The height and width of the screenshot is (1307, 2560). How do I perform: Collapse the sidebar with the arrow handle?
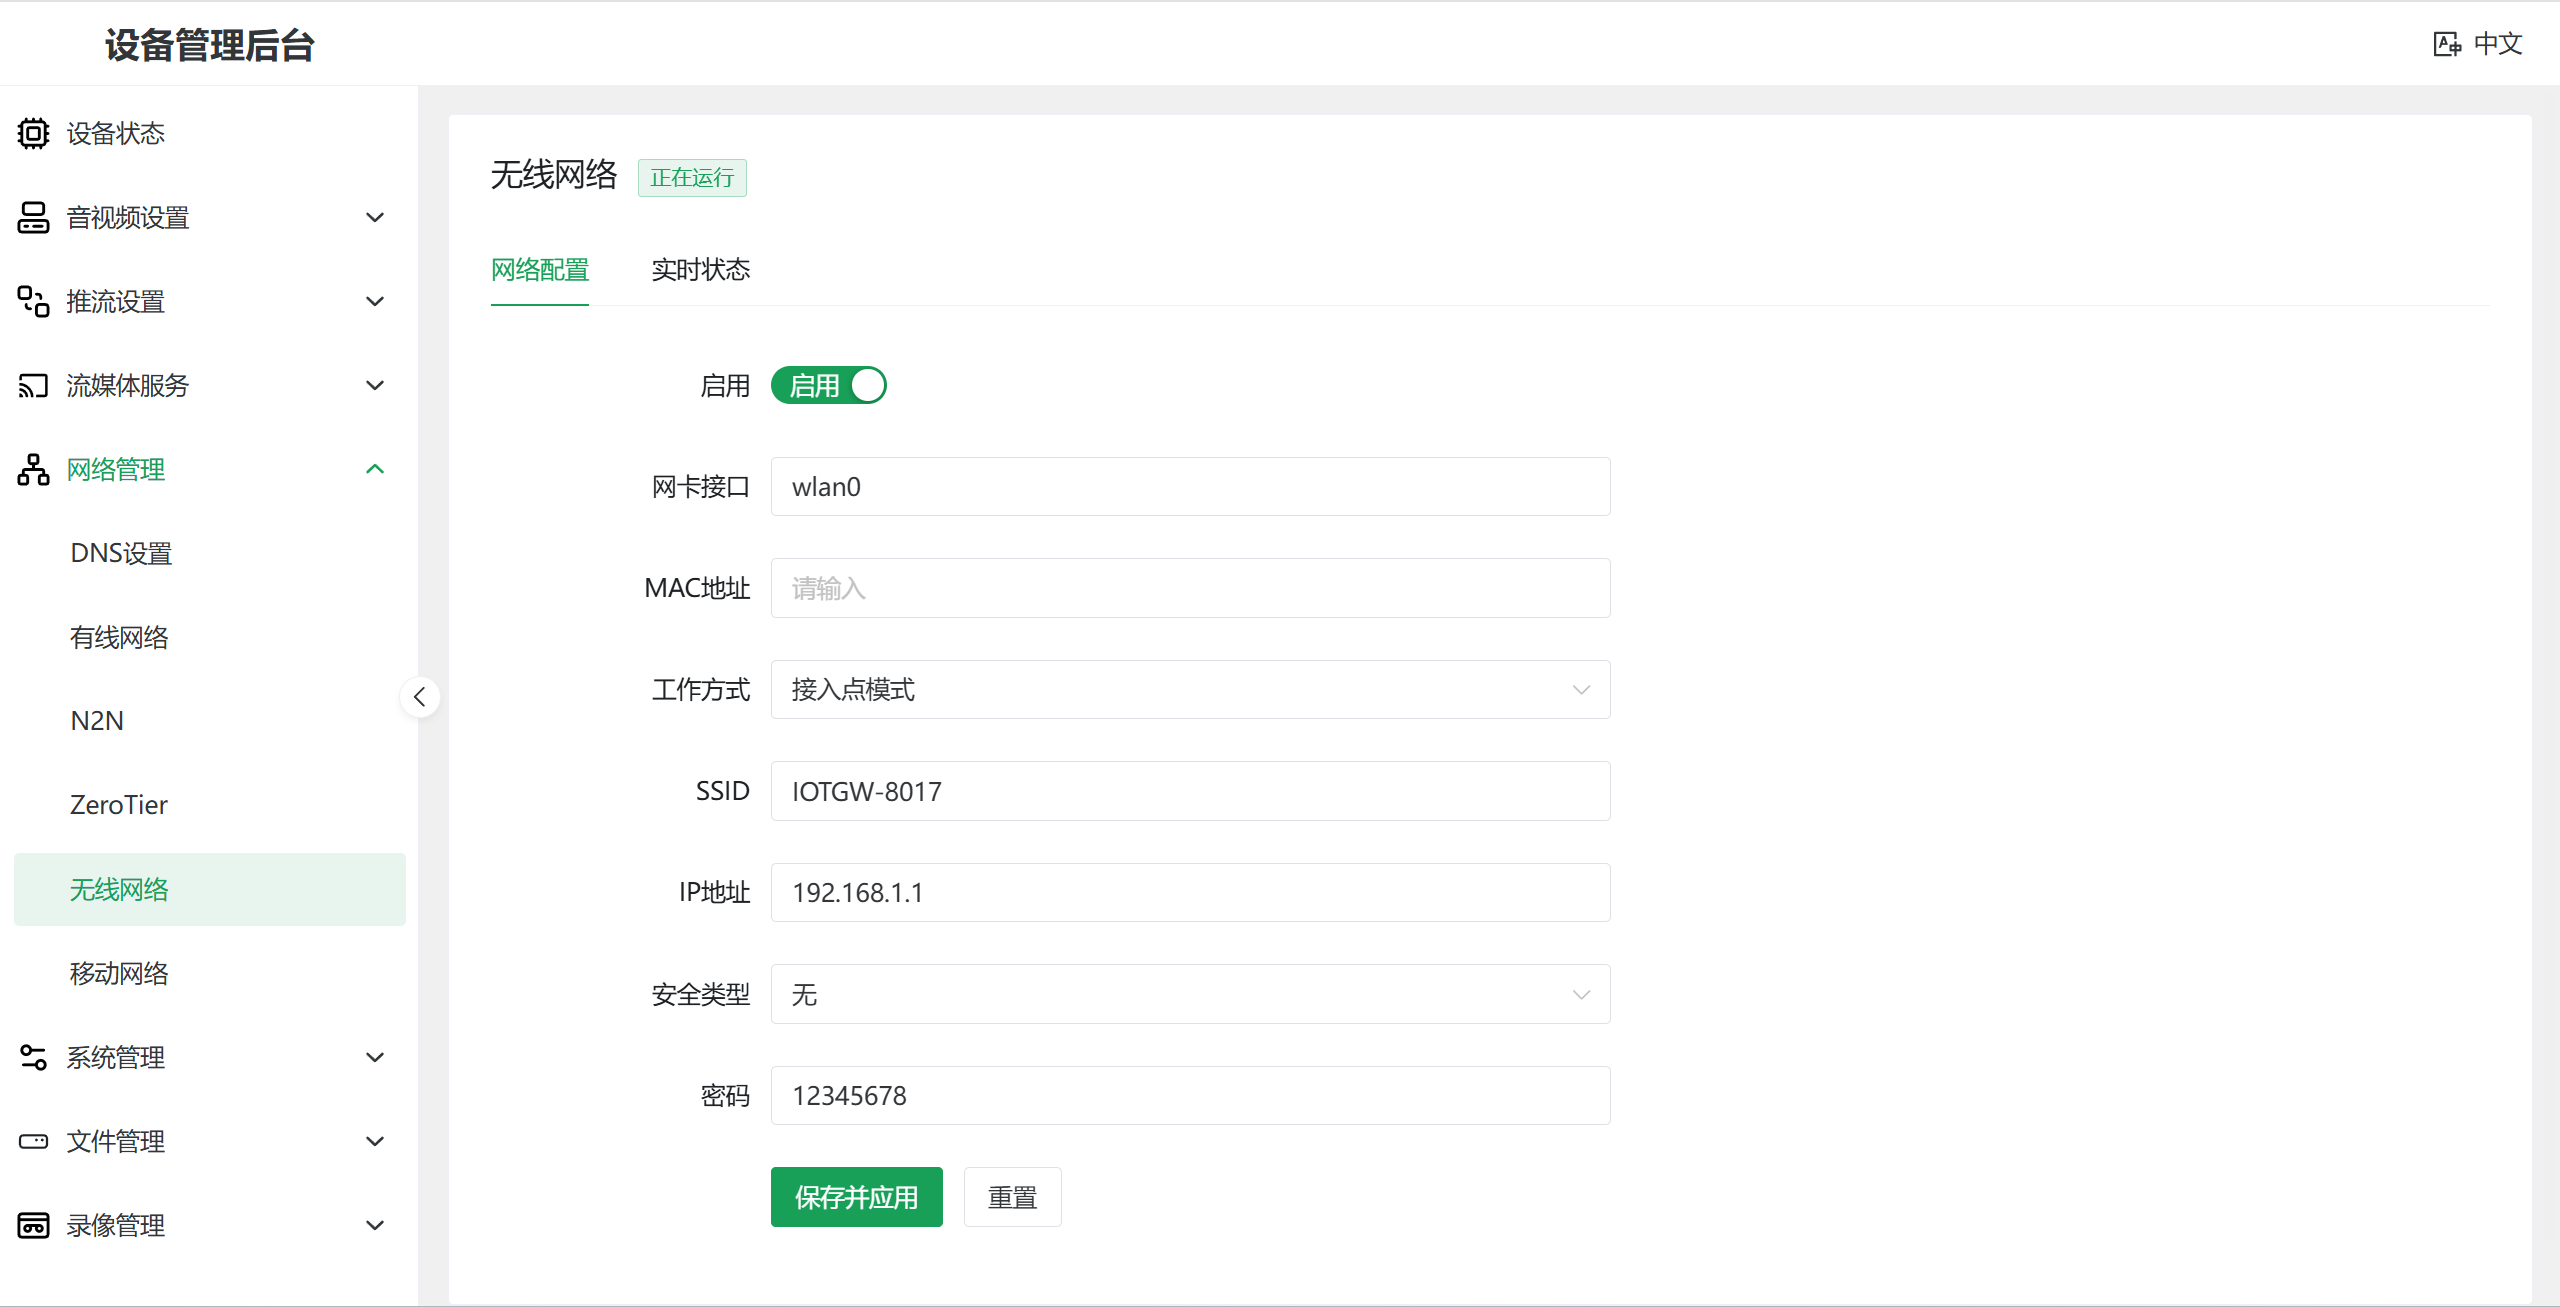click(x=420, y=697)
